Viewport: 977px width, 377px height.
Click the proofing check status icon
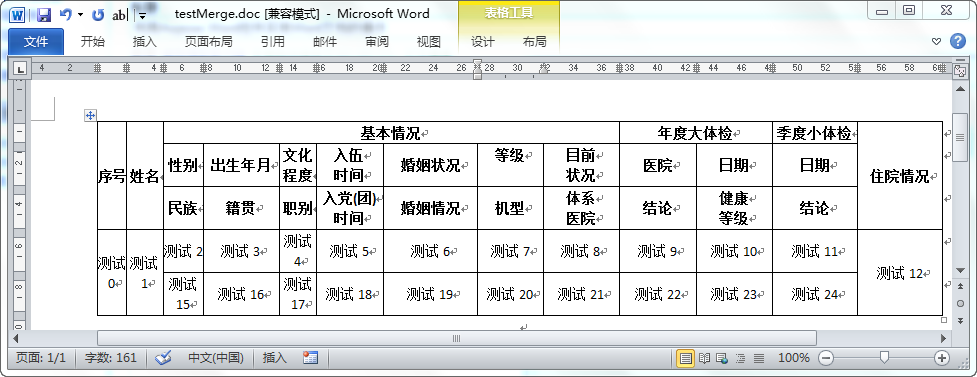pos(163,358)
